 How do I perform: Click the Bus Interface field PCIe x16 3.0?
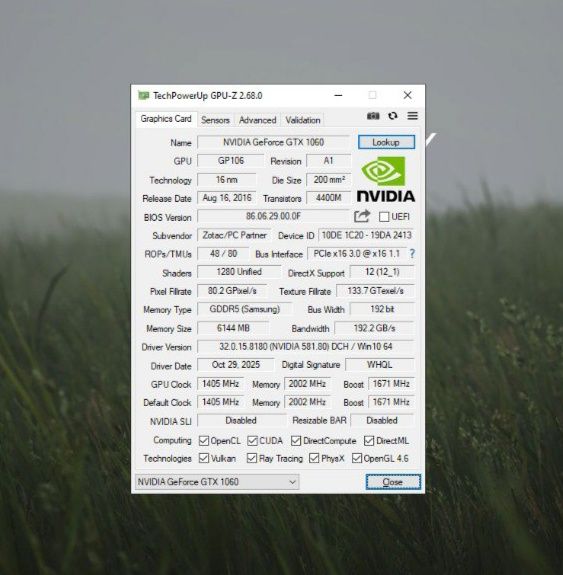tap(357, 253)
